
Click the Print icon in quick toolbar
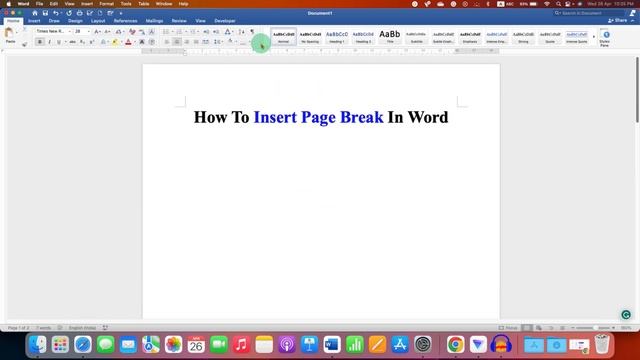(79, 13)
